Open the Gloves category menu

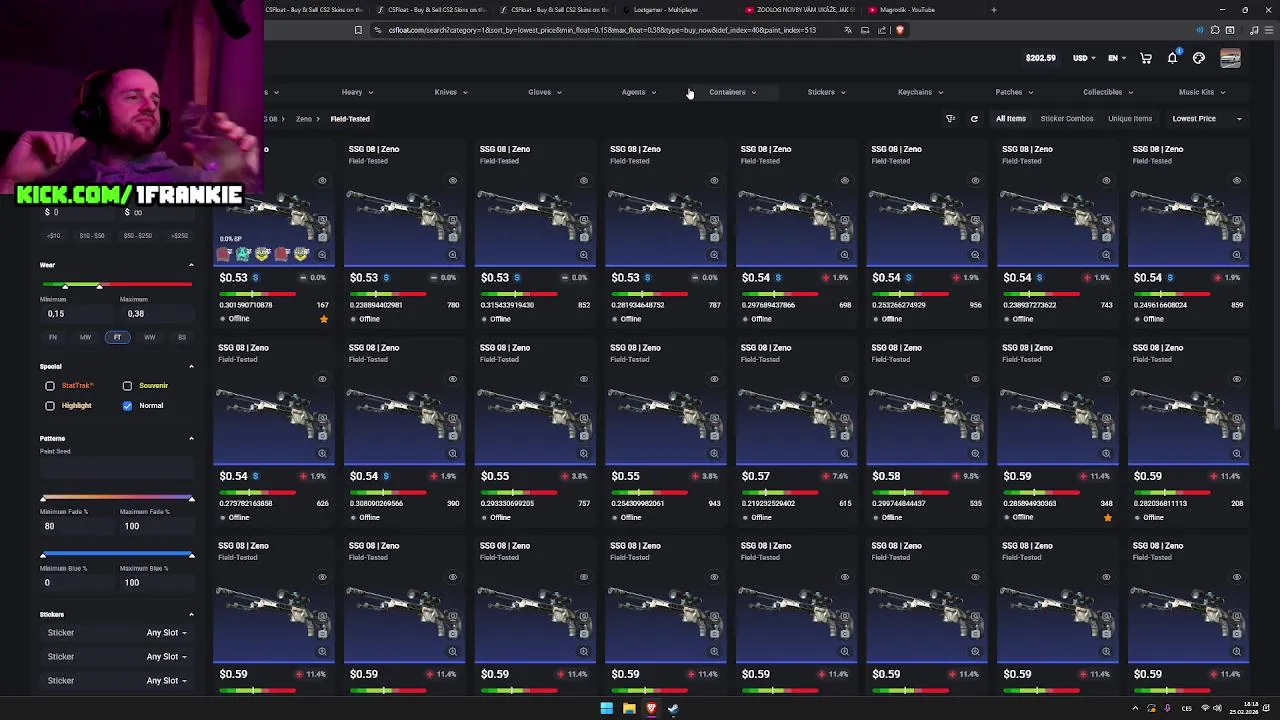(545, 92)
